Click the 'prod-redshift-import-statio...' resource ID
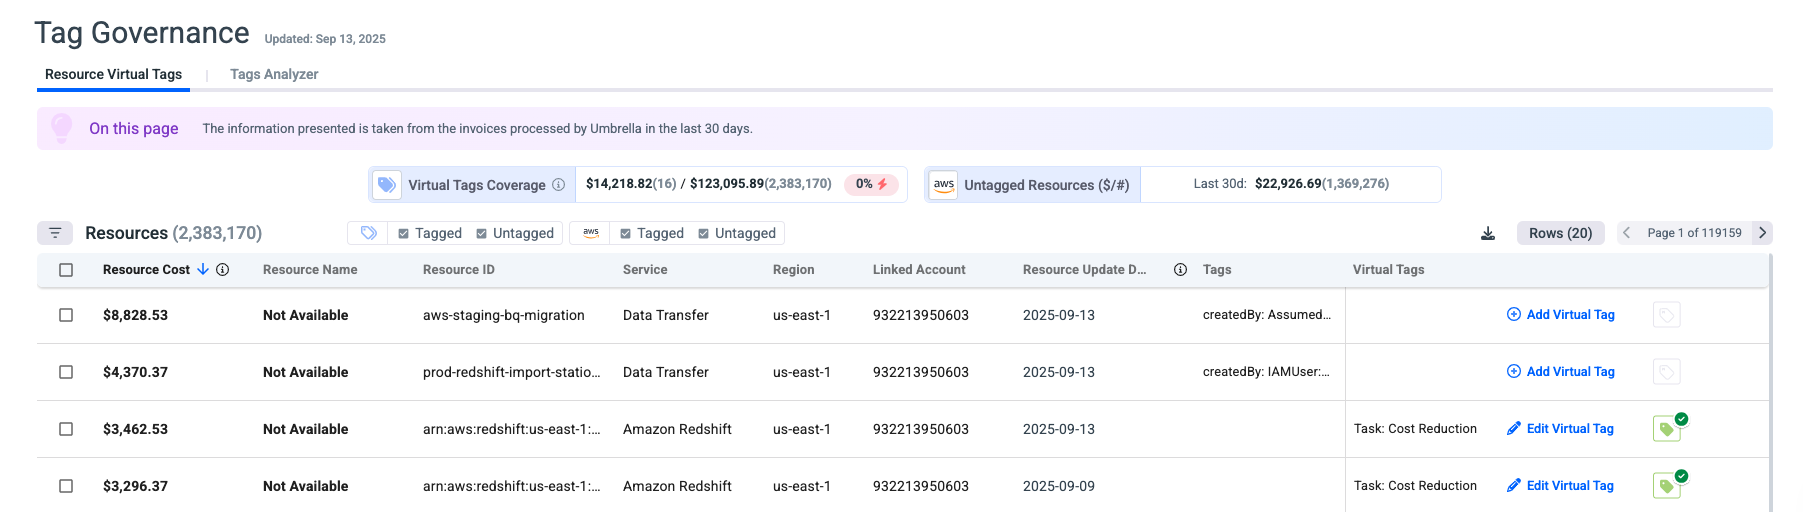The height and width of the screenshot is (512, 1803). click(511, 372)
